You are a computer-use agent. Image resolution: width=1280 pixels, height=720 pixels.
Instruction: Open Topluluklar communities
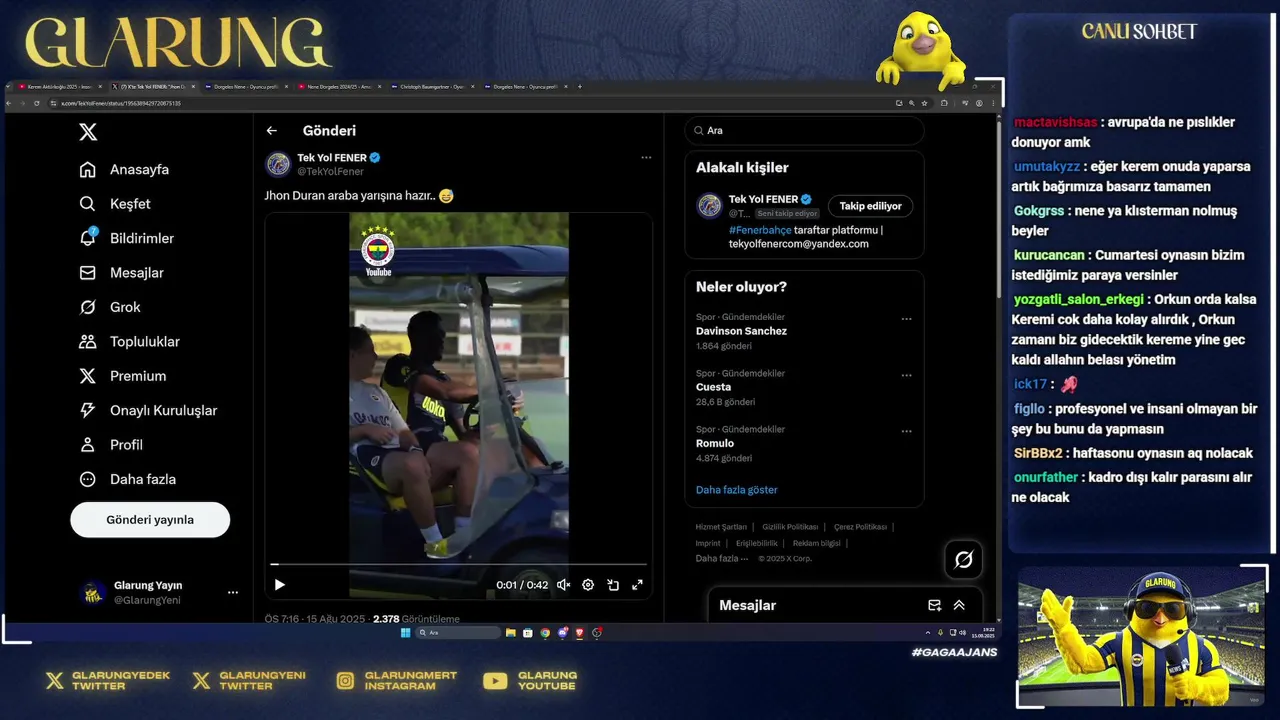129,342
